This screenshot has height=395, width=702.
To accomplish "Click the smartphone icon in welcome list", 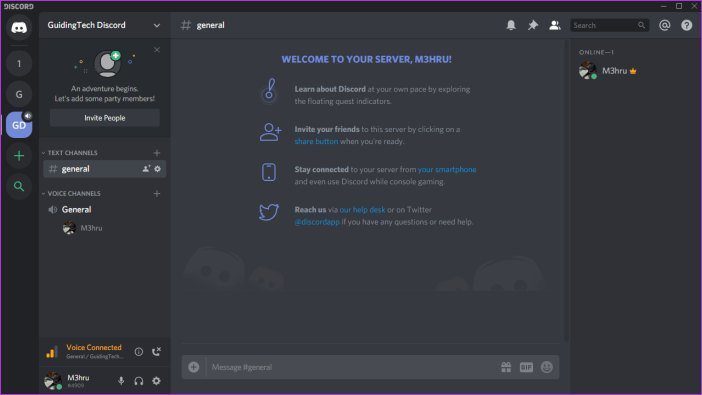I will (269, 172).
